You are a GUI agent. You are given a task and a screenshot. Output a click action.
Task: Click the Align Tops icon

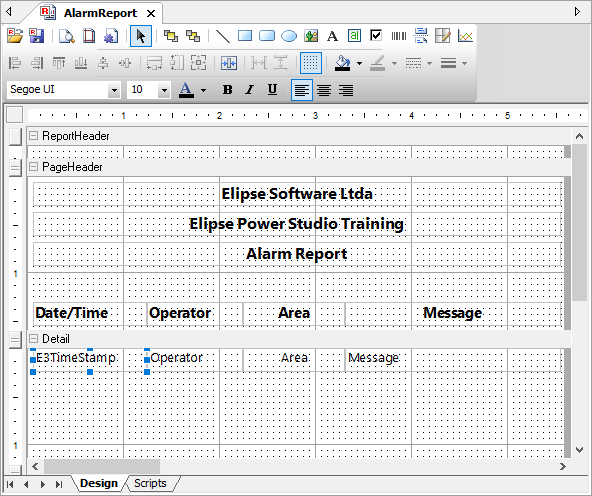point(59,63)
